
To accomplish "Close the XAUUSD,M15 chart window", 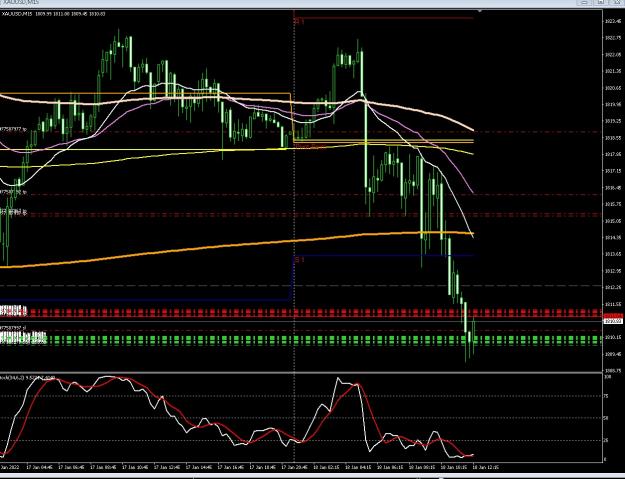I will click(x=616, y=2).
